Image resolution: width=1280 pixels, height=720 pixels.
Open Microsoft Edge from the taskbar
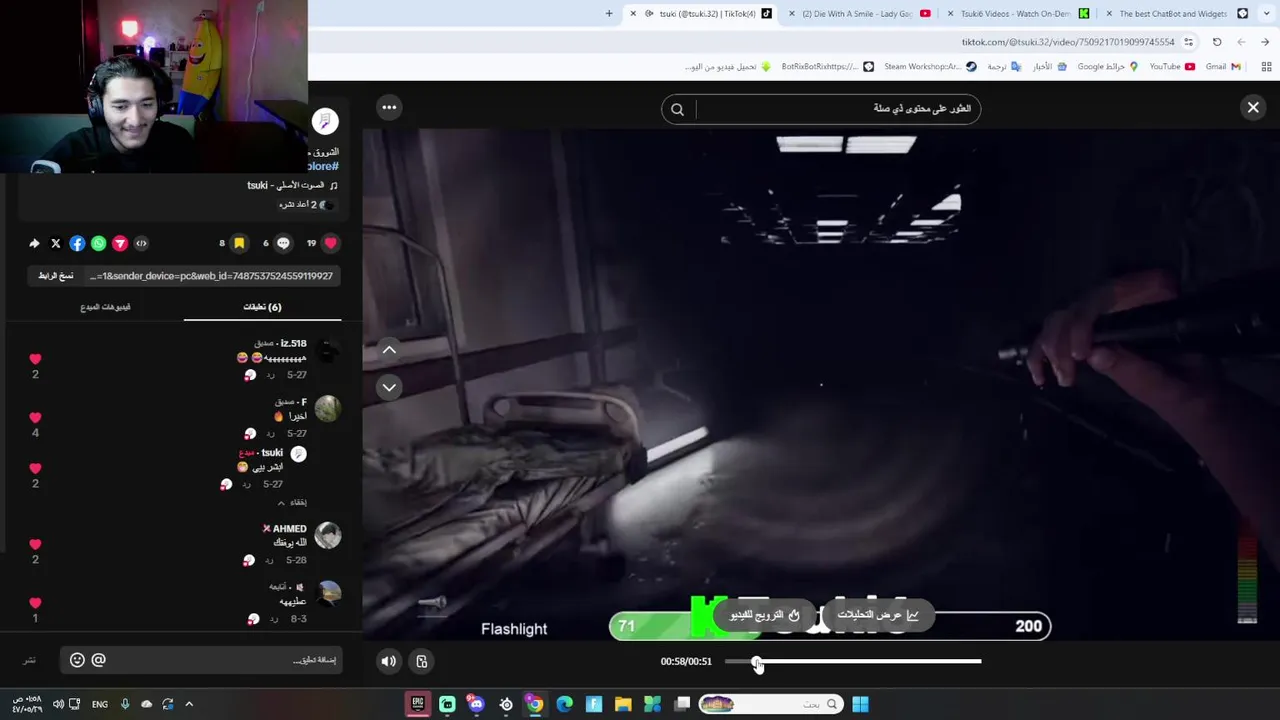565,704
